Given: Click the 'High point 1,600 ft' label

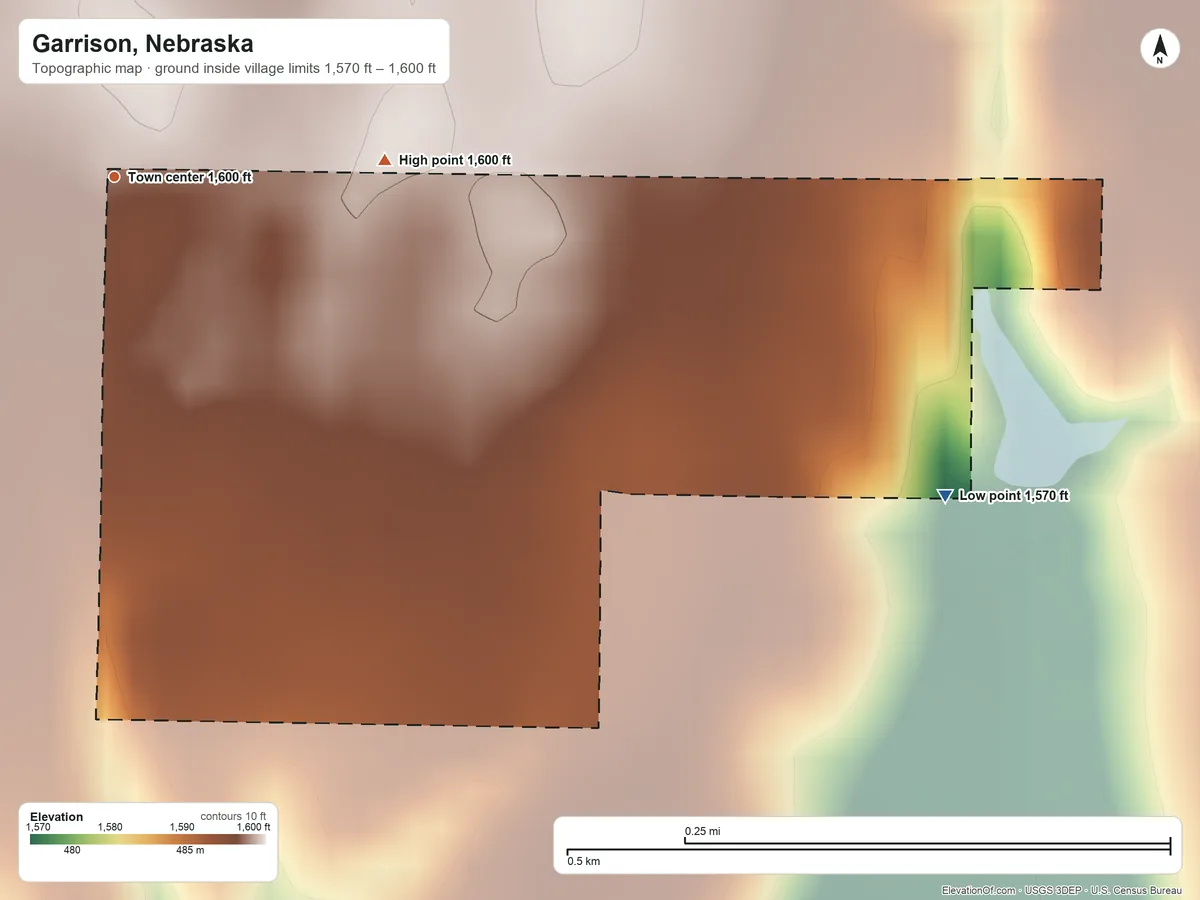Looking at the screenshot, I should point(455,160).
